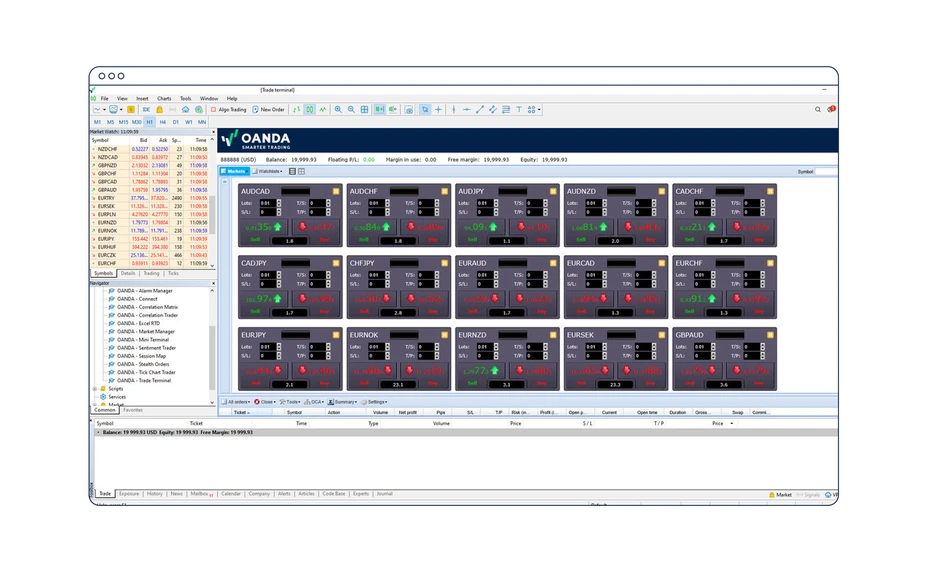
Task: Tile chart windows with the grid icon
Action: pos(364,110)
